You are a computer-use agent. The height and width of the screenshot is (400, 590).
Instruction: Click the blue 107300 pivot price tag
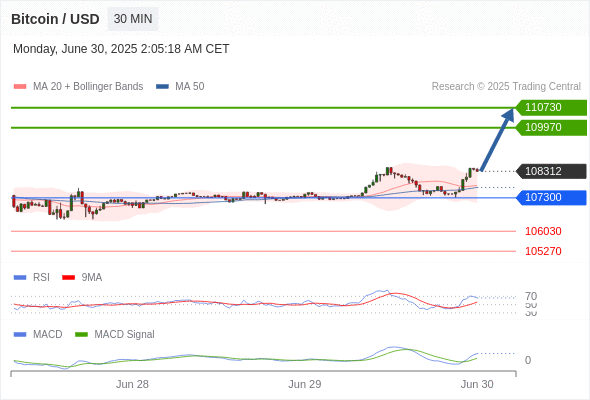(551, 198)
